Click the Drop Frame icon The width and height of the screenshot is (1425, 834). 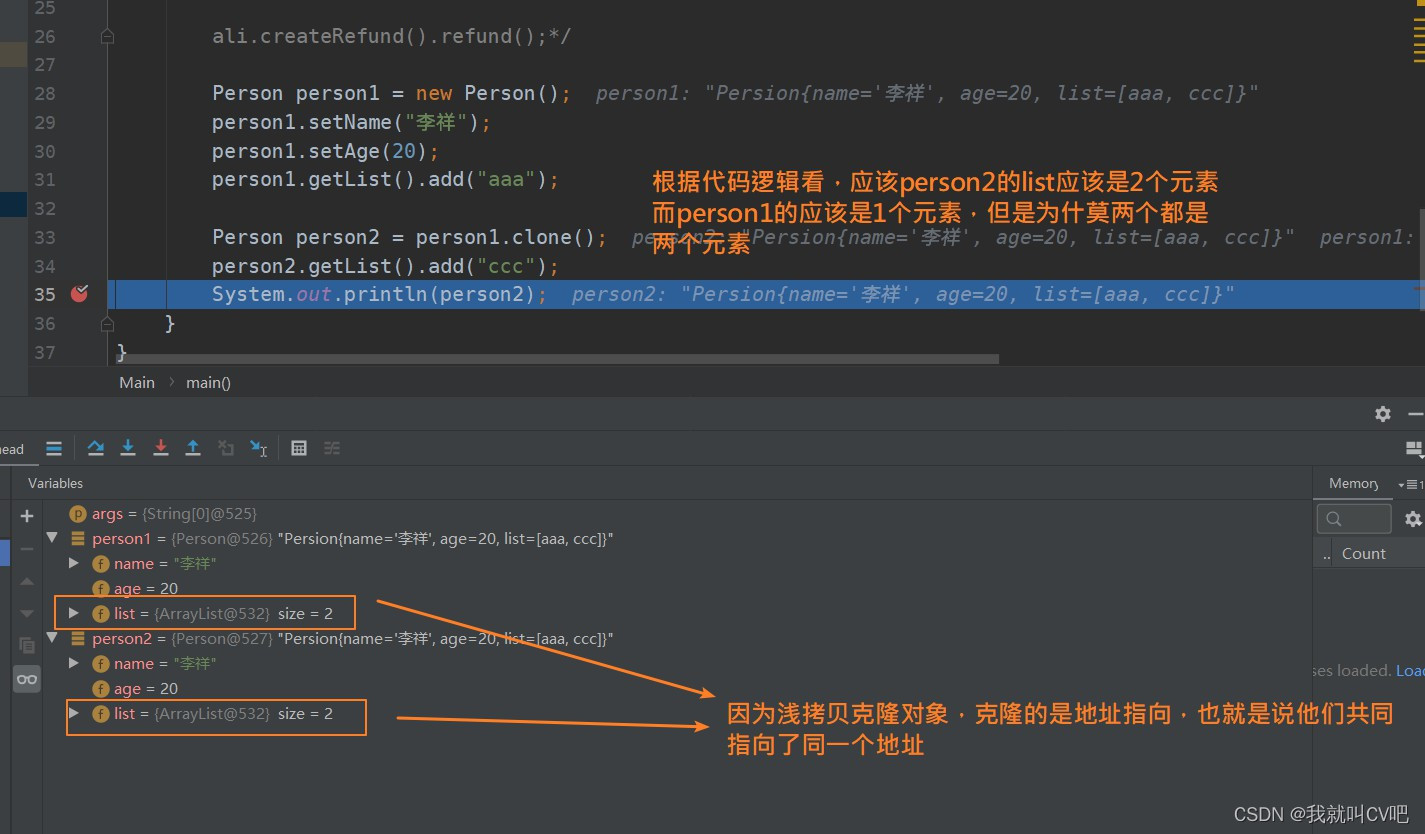(x=226, y=448)
